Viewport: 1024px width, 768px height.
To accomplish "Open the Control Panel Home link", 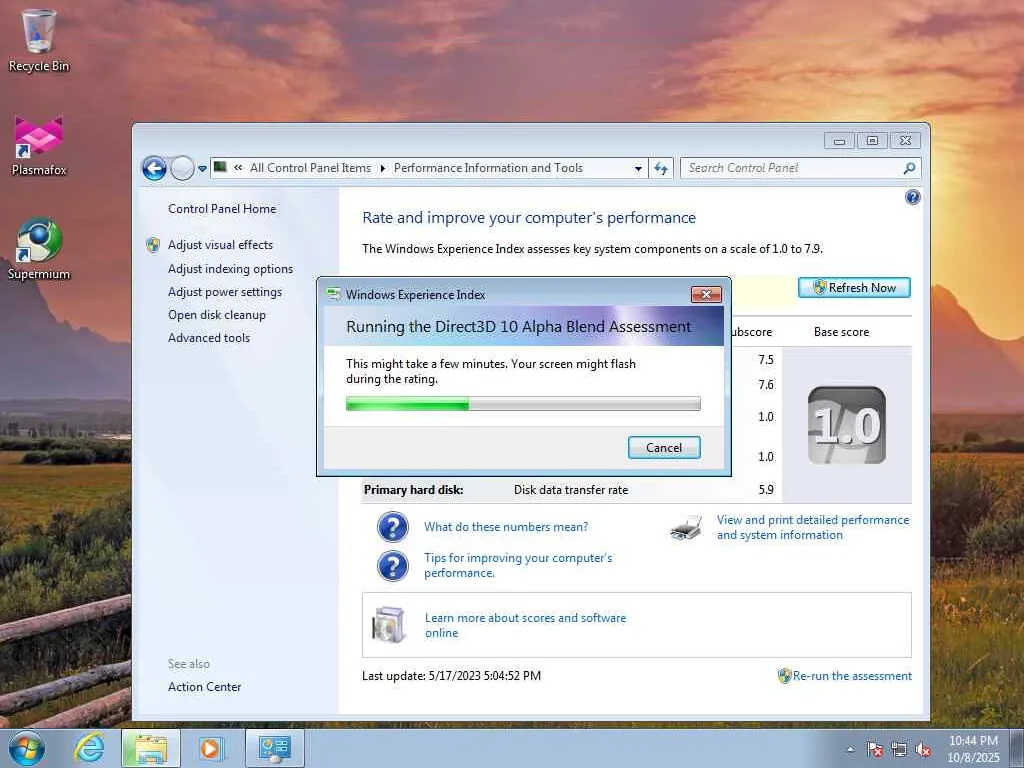I will tap(222, 209).
